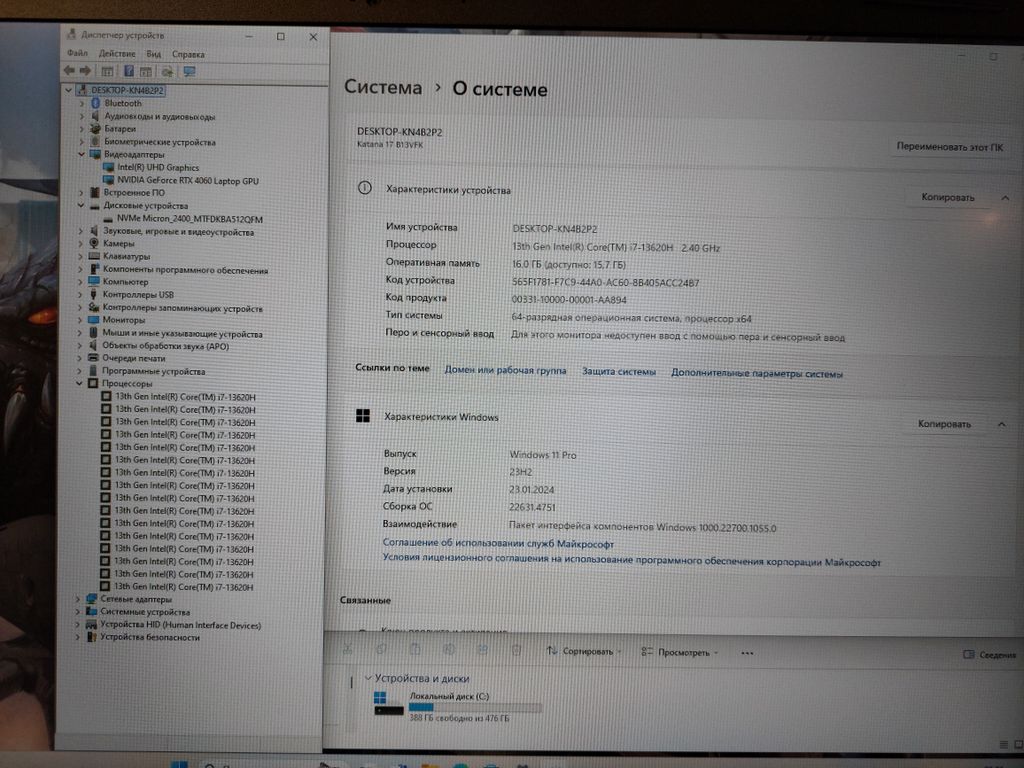Collapse the Процессоры tree node
The width and height of the screenshot is (1024, 768).
[82, 384]
